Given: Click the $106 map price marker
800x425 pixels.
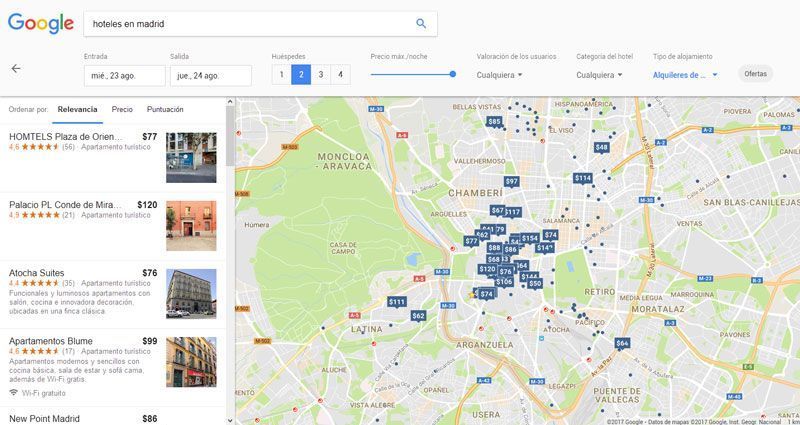Looking at the screenshot, I should pos(504,282).
